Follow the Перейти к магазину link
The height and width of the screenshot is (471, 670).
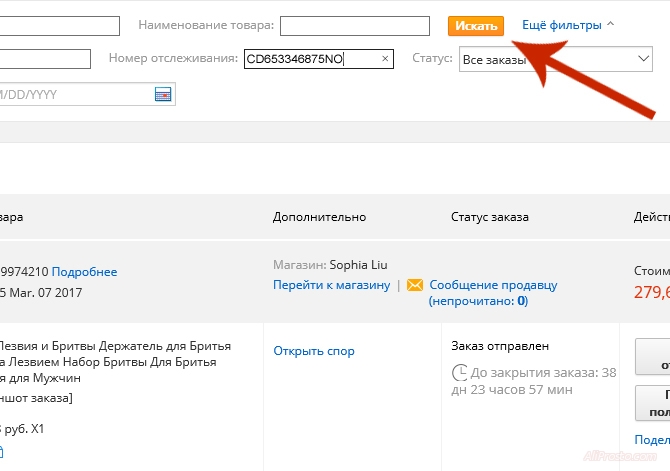pyautogui.click(x=331, y=285)
